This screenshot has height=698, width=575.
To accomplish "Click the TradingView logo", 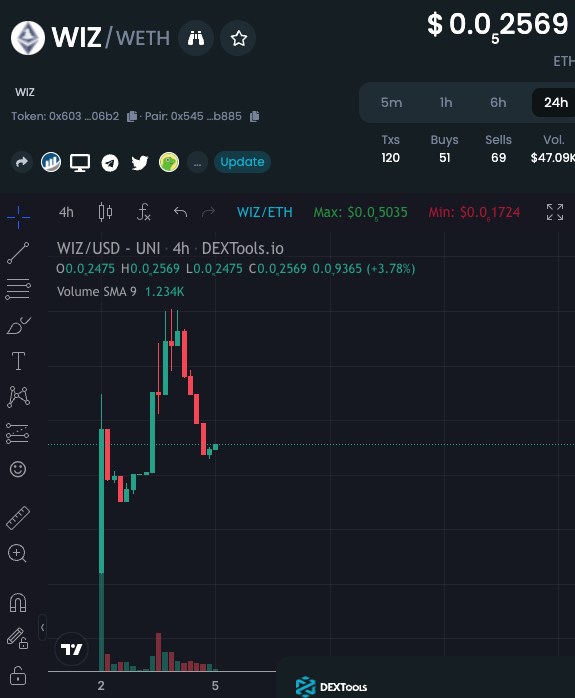I will point(71,649).
